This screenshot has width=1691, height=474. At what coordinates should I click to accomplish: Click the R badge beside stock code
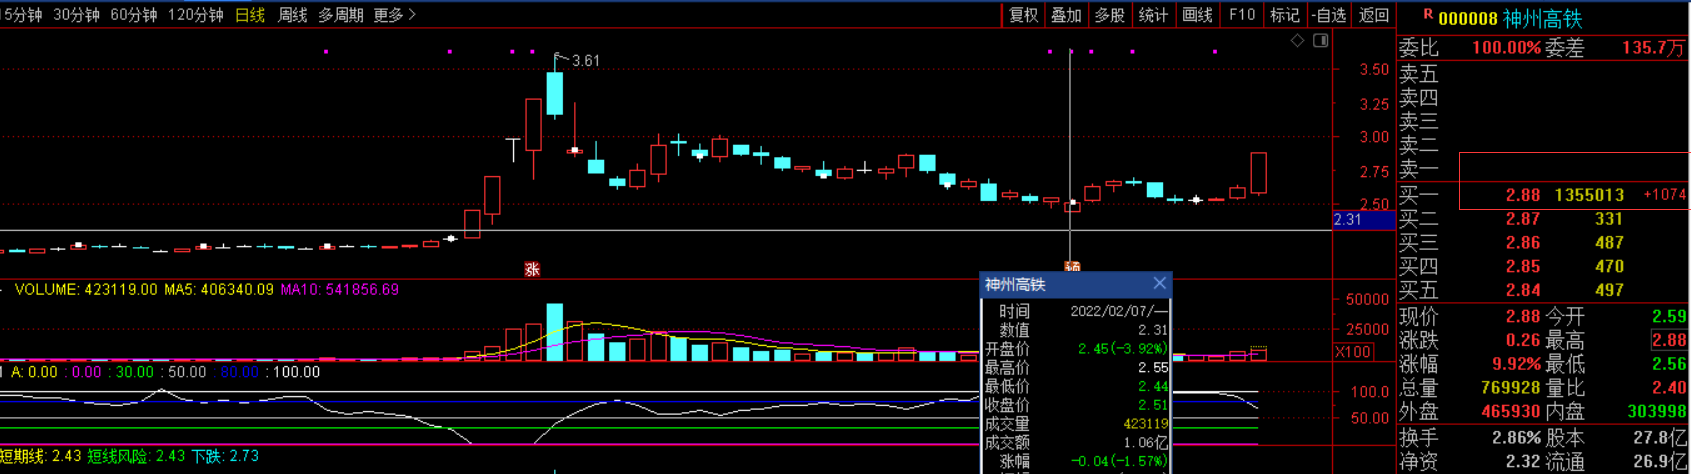(x=1427, y=16)
